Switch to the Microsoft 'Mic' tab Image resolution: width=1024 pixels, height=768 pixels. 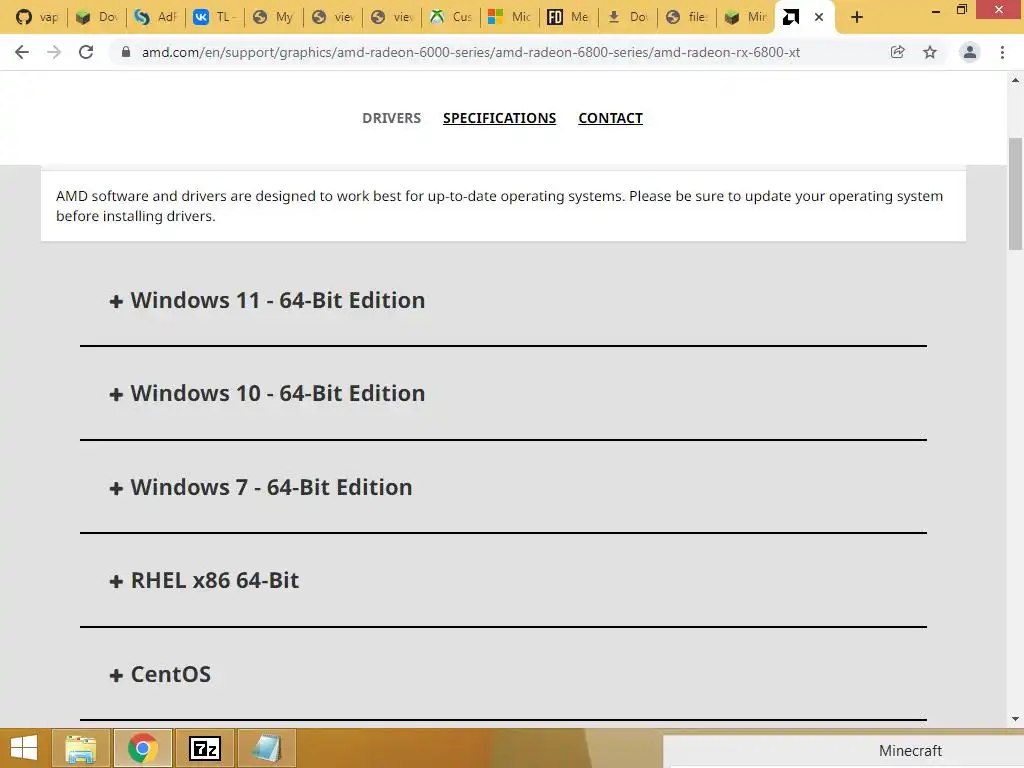509,17
